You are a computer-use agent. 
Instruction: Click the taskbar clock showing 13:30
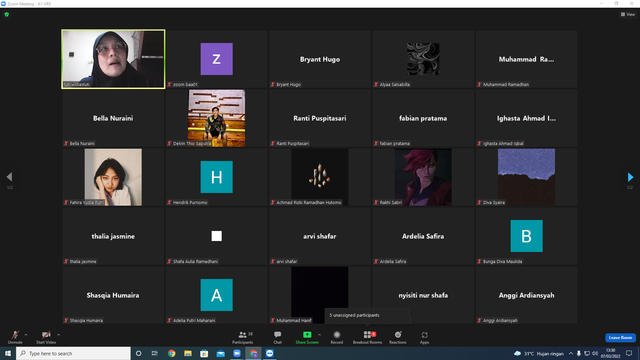(x=611, y=353)
